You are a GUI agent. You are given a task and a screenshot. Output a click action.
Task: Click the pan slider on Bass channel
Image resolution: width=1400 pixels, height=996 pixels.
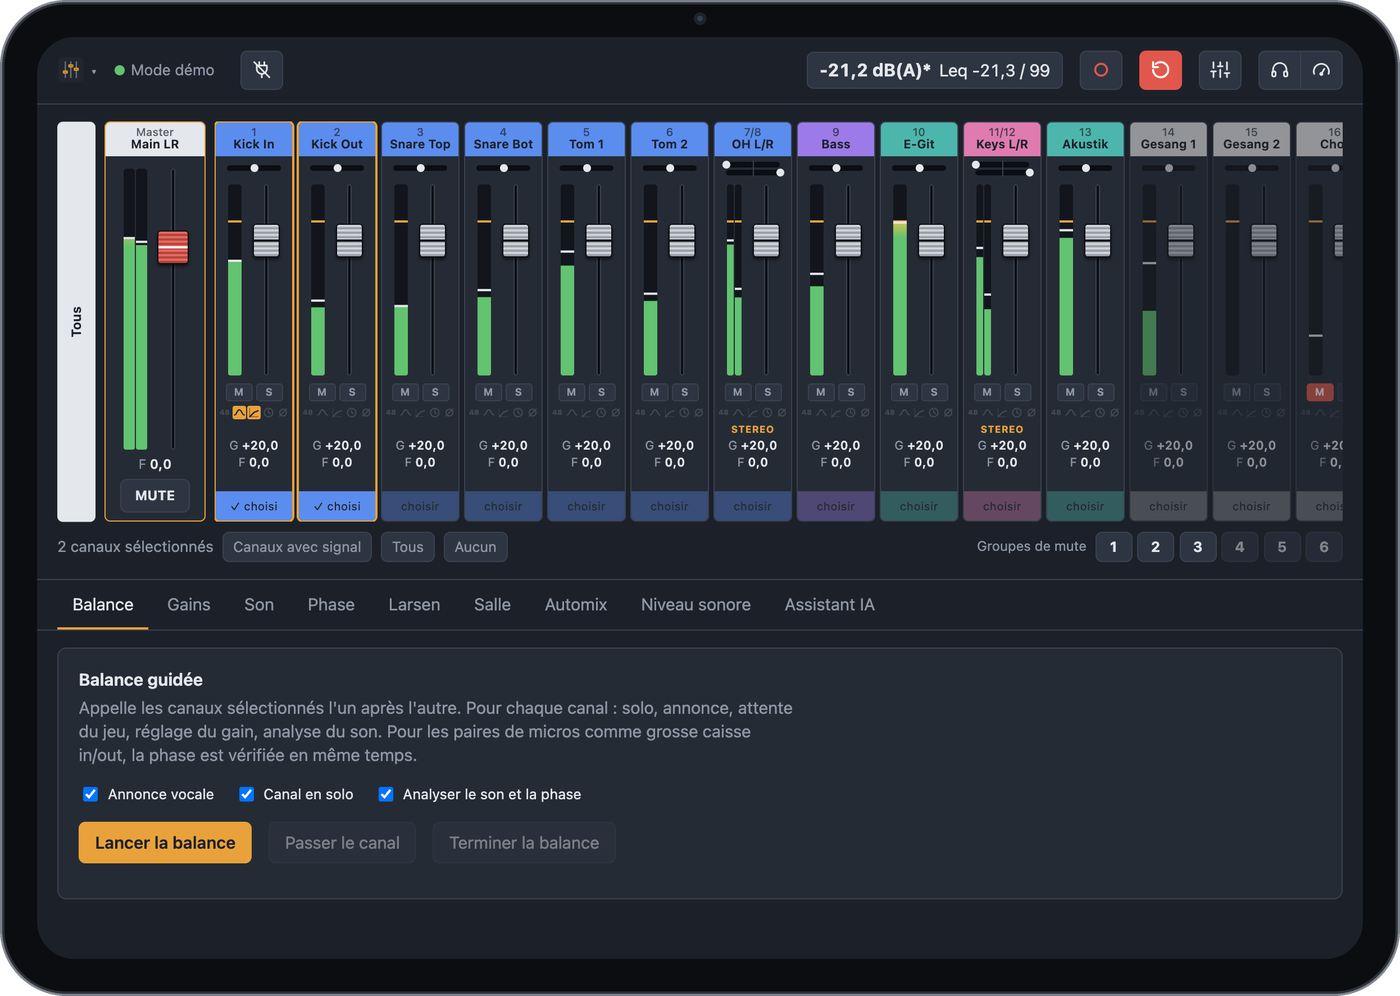(836, 168)
